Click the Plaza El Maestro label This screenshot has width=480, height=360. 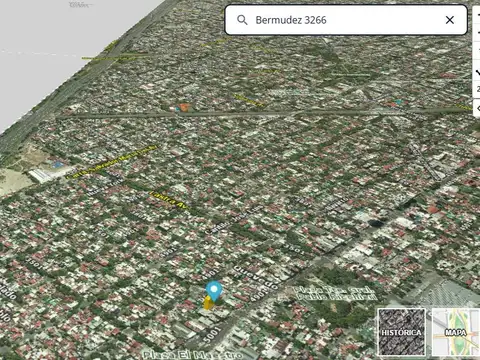click(x=192, y=355)
